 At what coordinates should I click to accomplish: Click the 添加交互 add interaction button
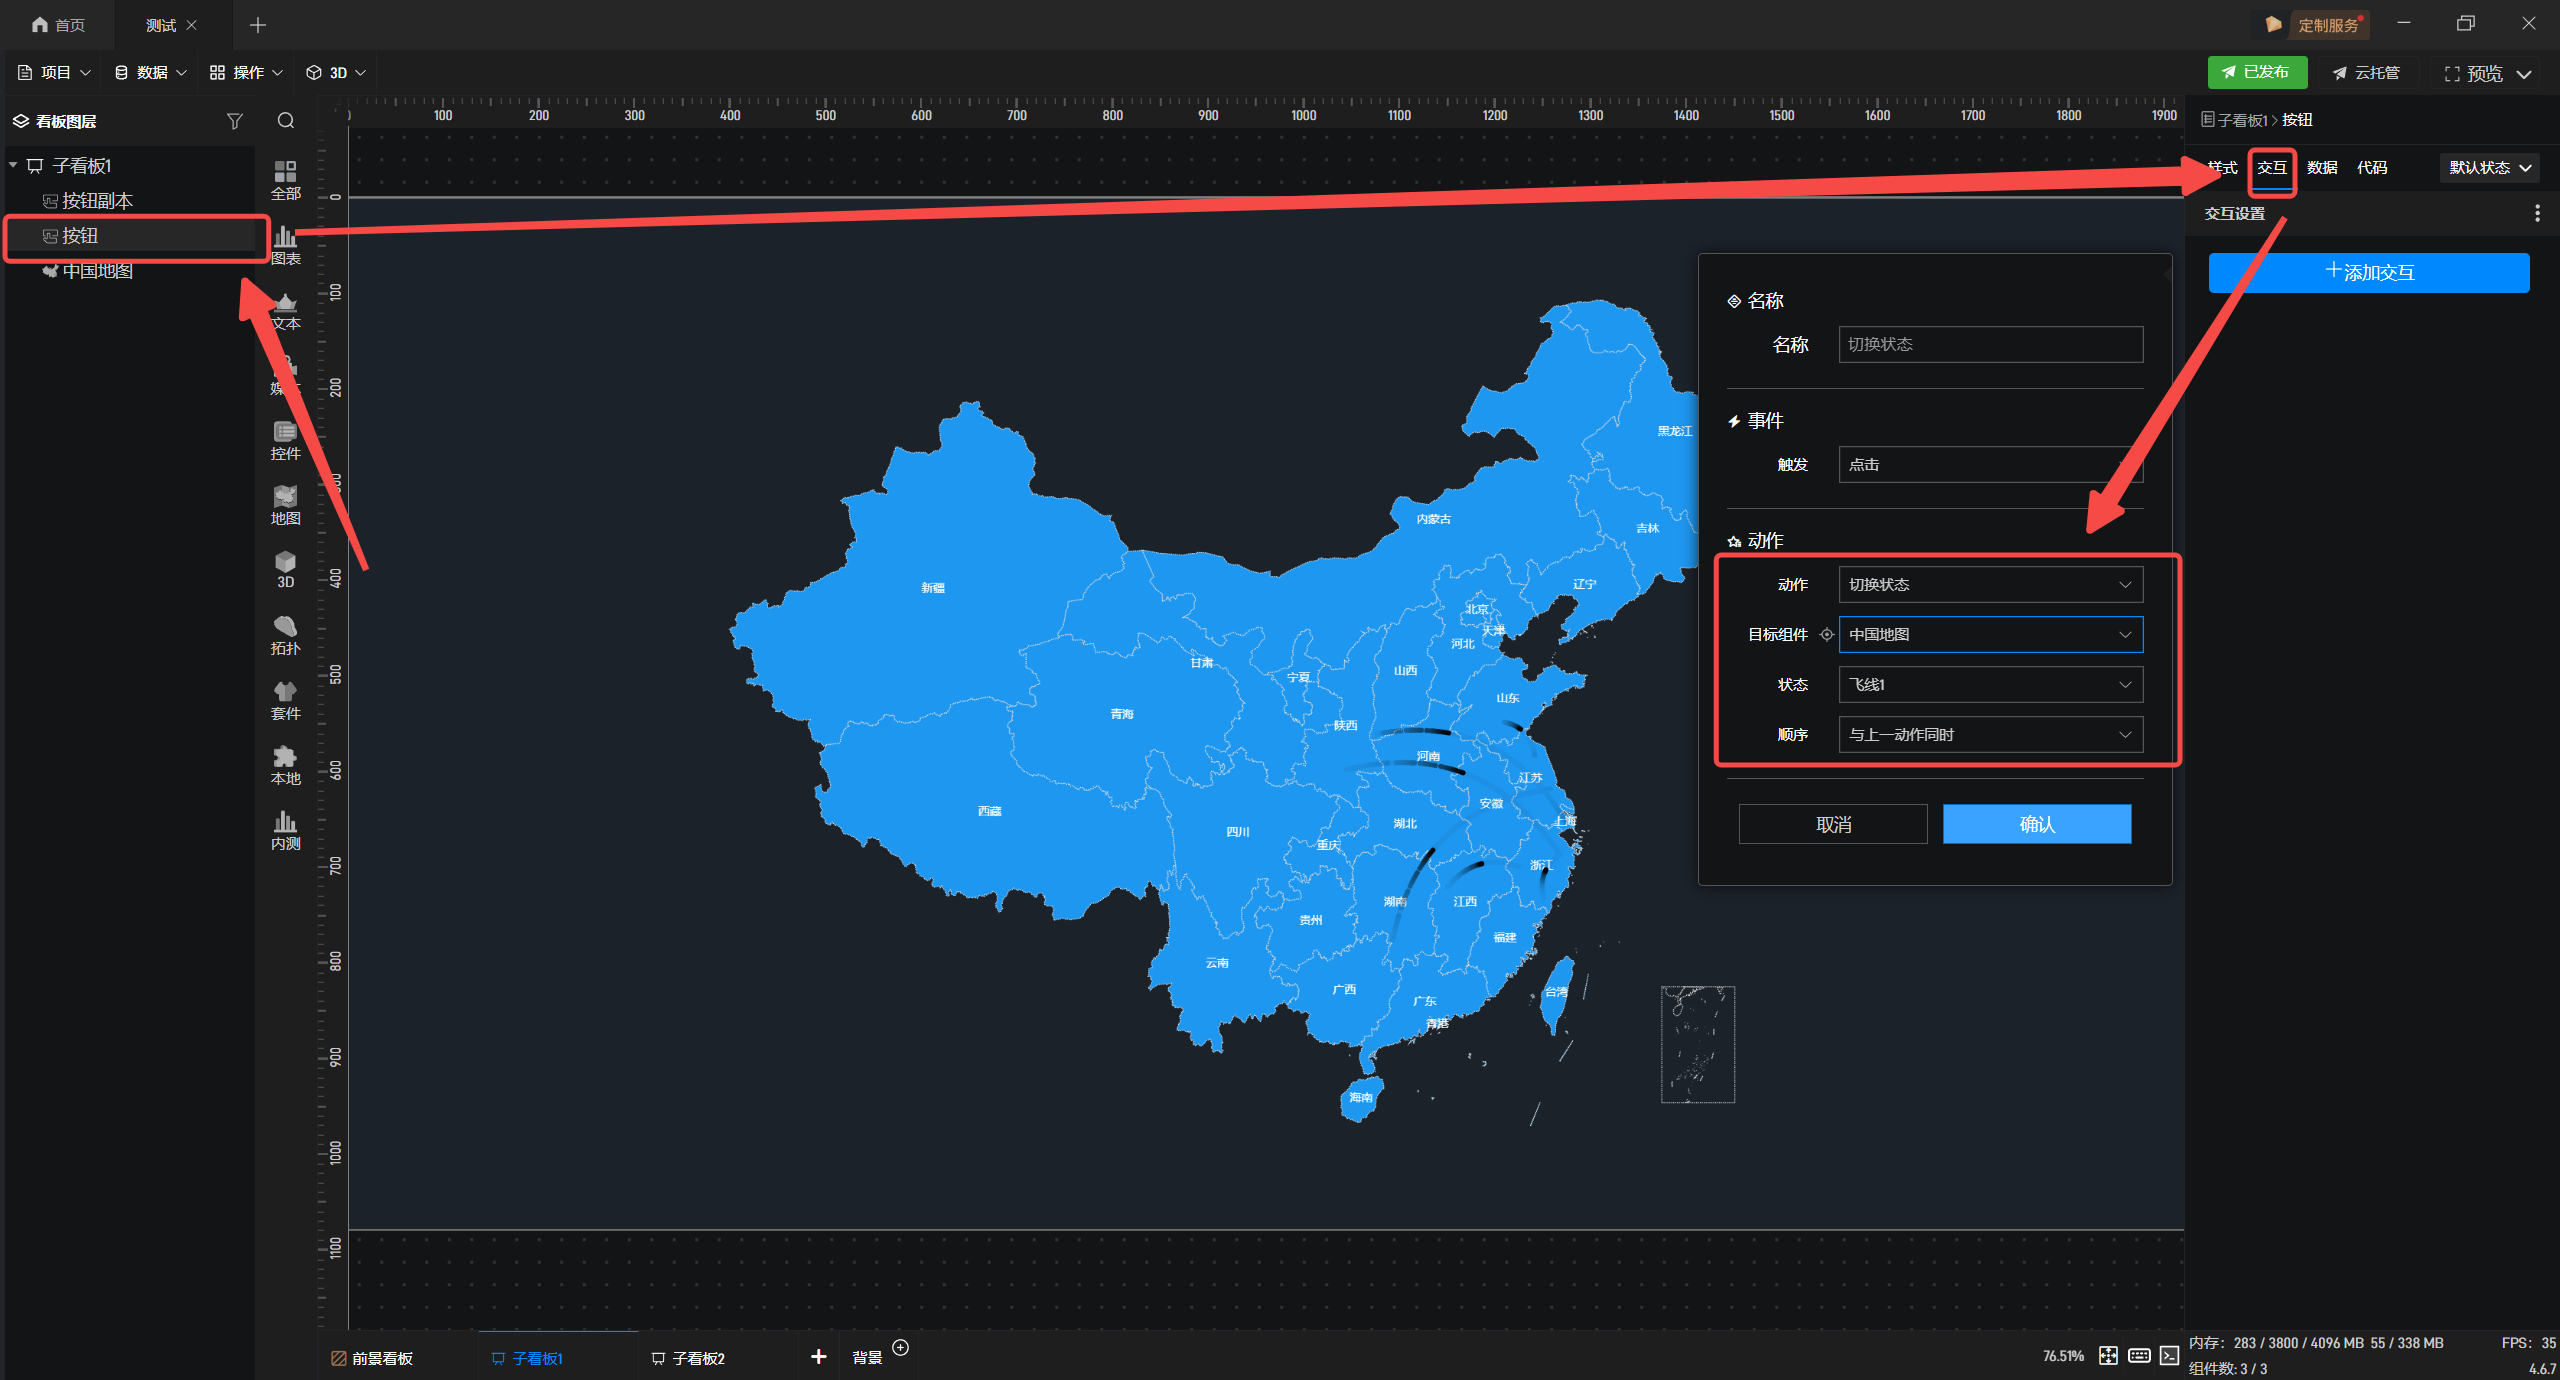tap(2368, 272)
